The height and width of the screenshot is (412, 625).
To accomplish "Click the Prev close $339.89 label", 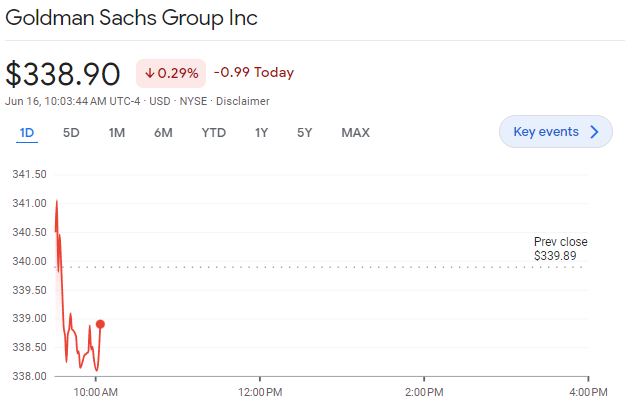I will pyautogui.click(x=560, y=249).
